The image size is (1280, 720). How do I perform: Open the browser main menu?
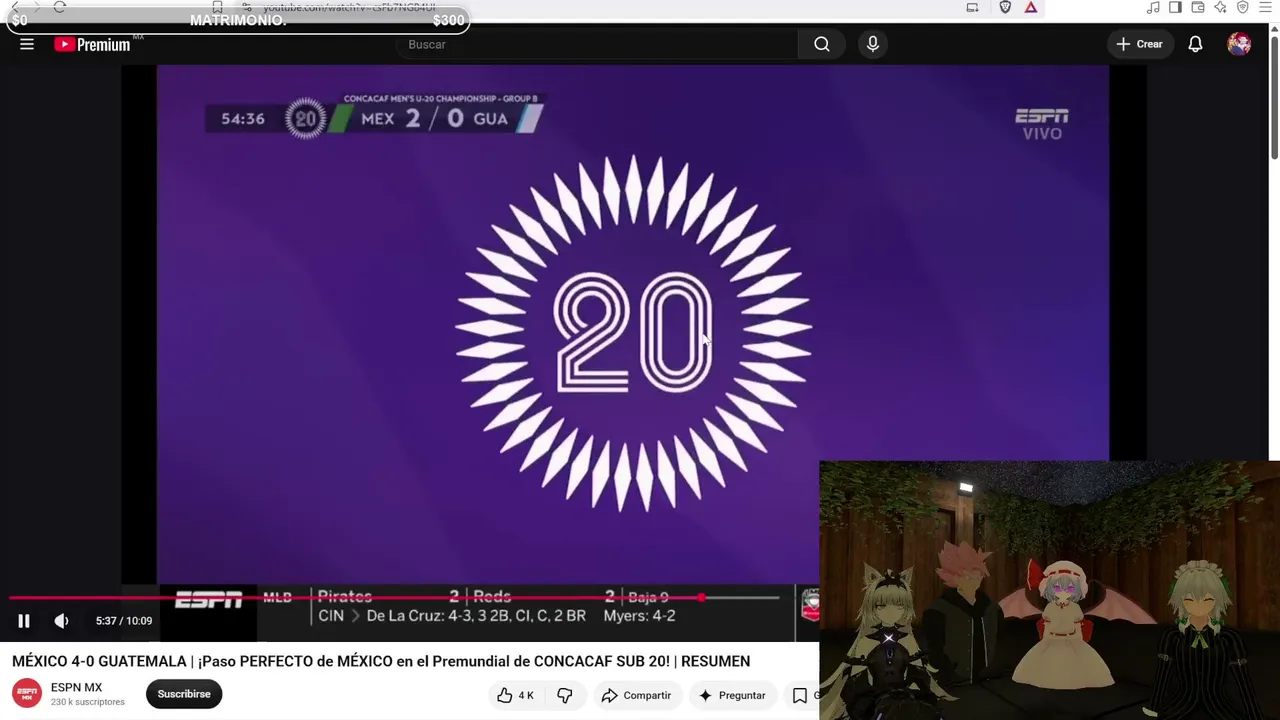click(x=1265, y=7)
